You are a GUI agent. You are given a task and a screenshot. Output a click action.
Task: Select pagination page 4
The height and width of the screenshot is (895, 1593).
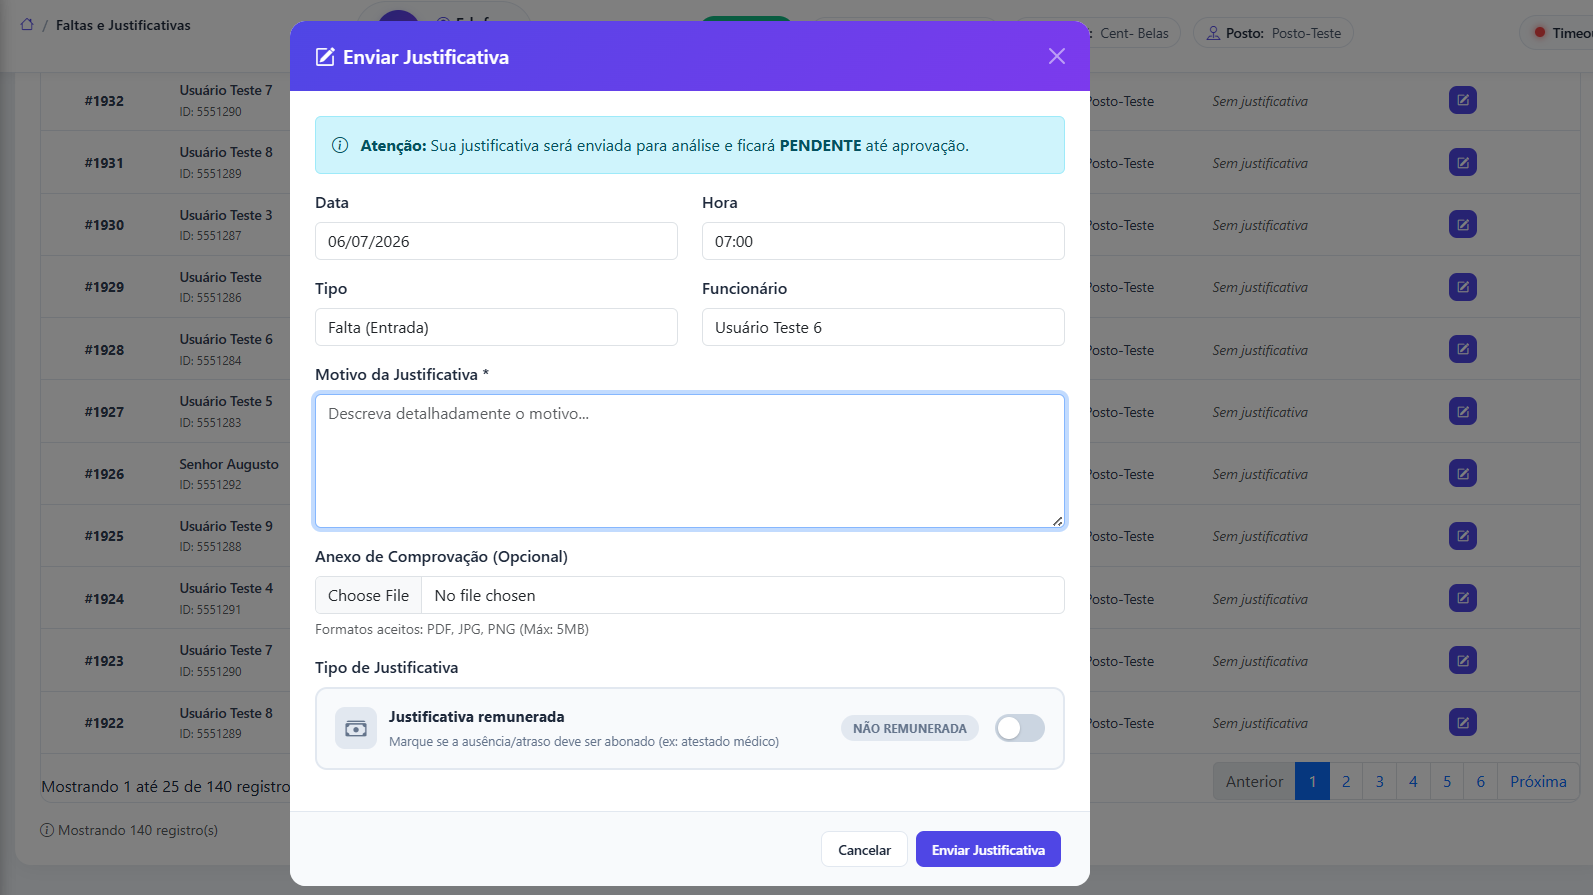1413,782
